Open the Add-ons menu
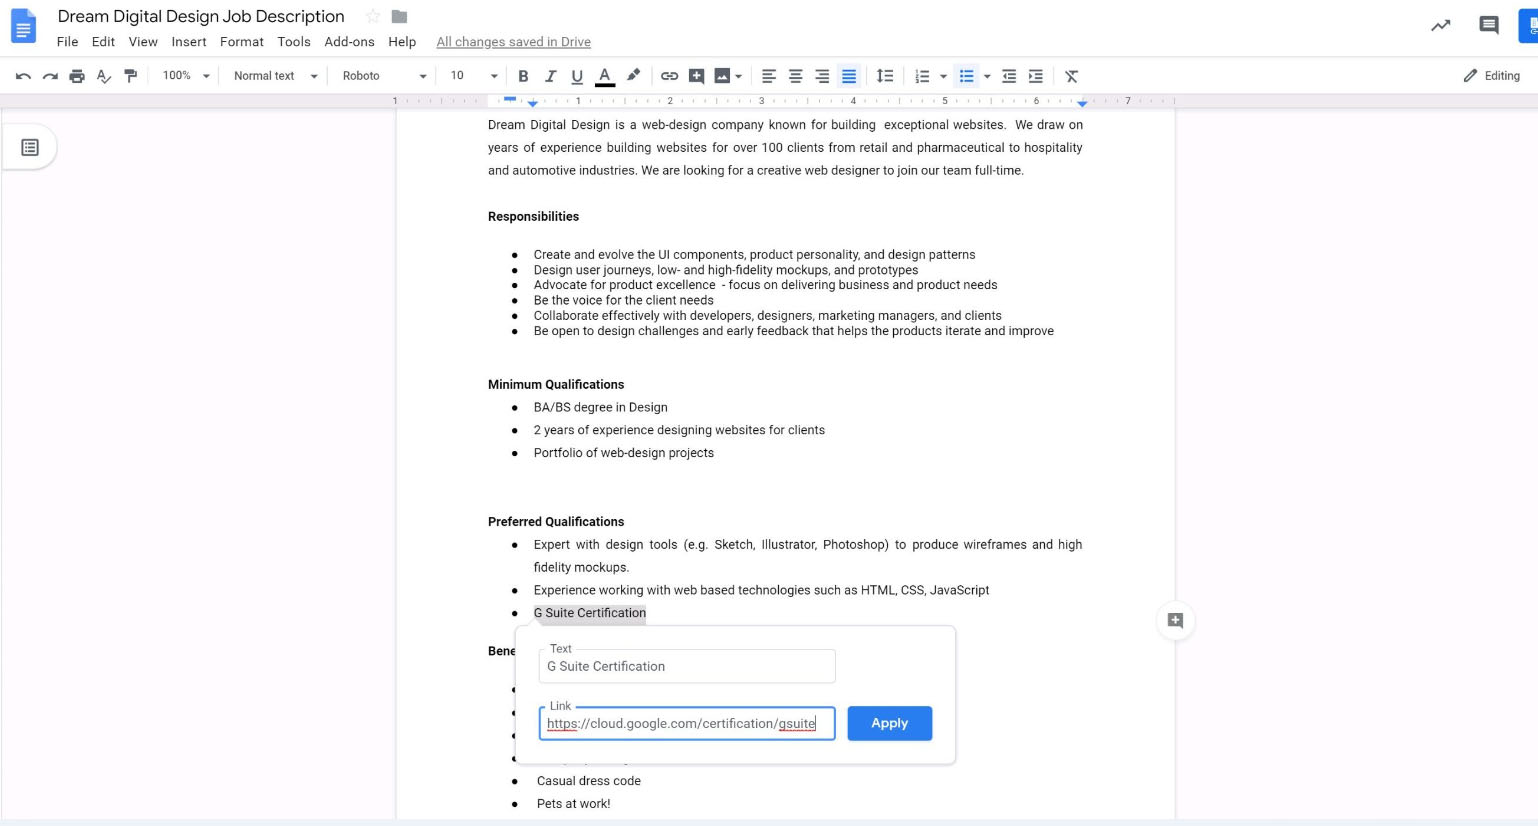This screenshot has height=826, width=1538. [349, 42]
